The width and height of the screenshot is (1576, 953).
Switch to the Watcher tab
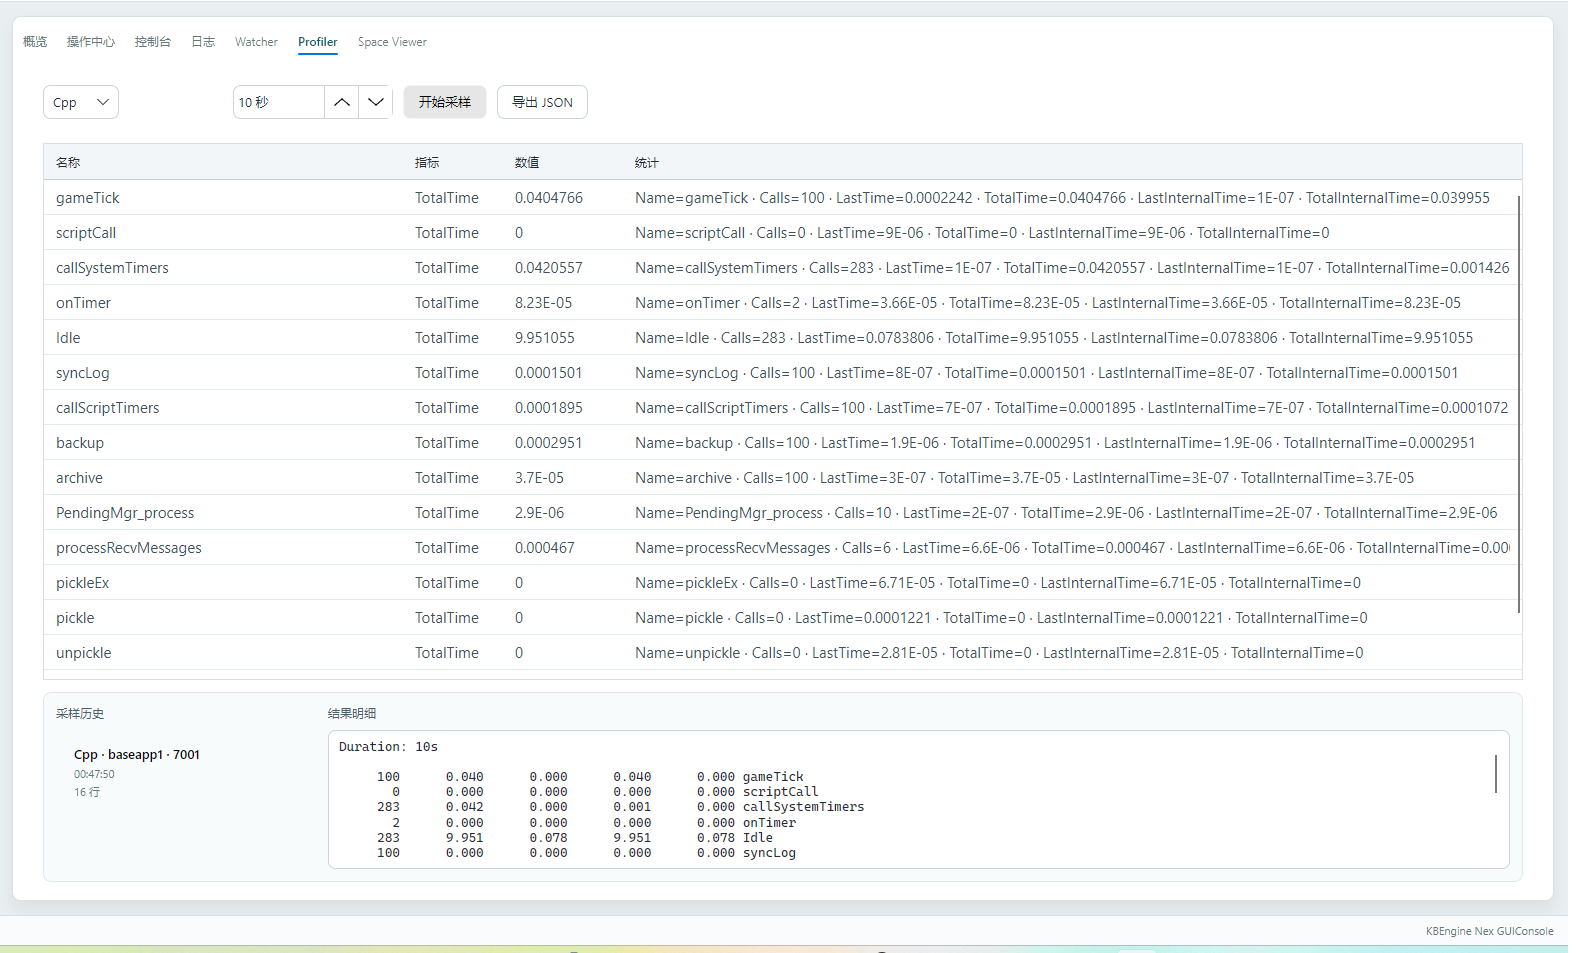tap(256, 42)
